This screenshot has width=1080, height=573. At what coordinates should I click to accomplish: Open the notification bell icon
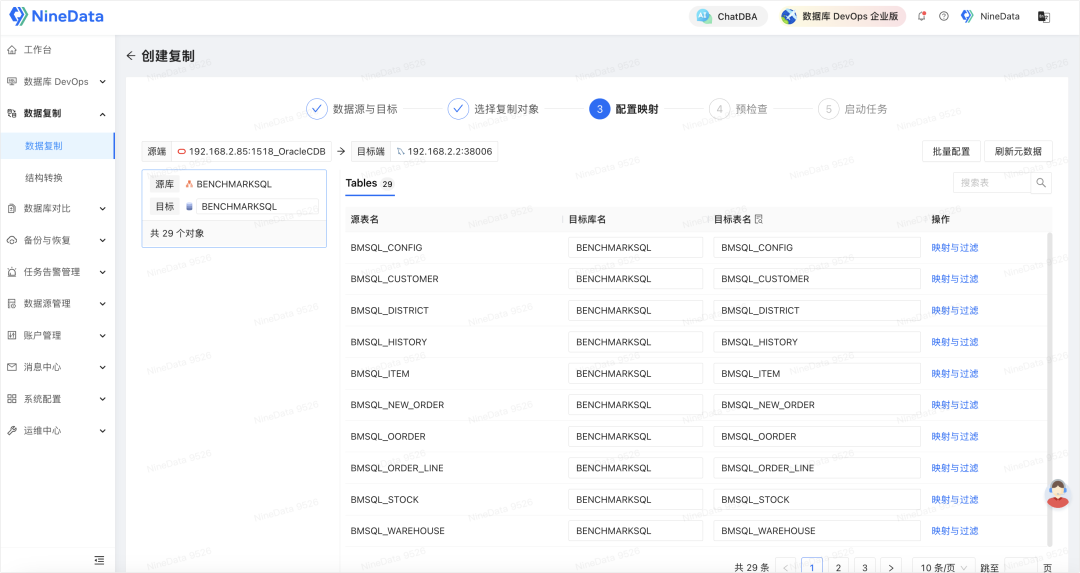pyautogui.click(x=922, y=16)
